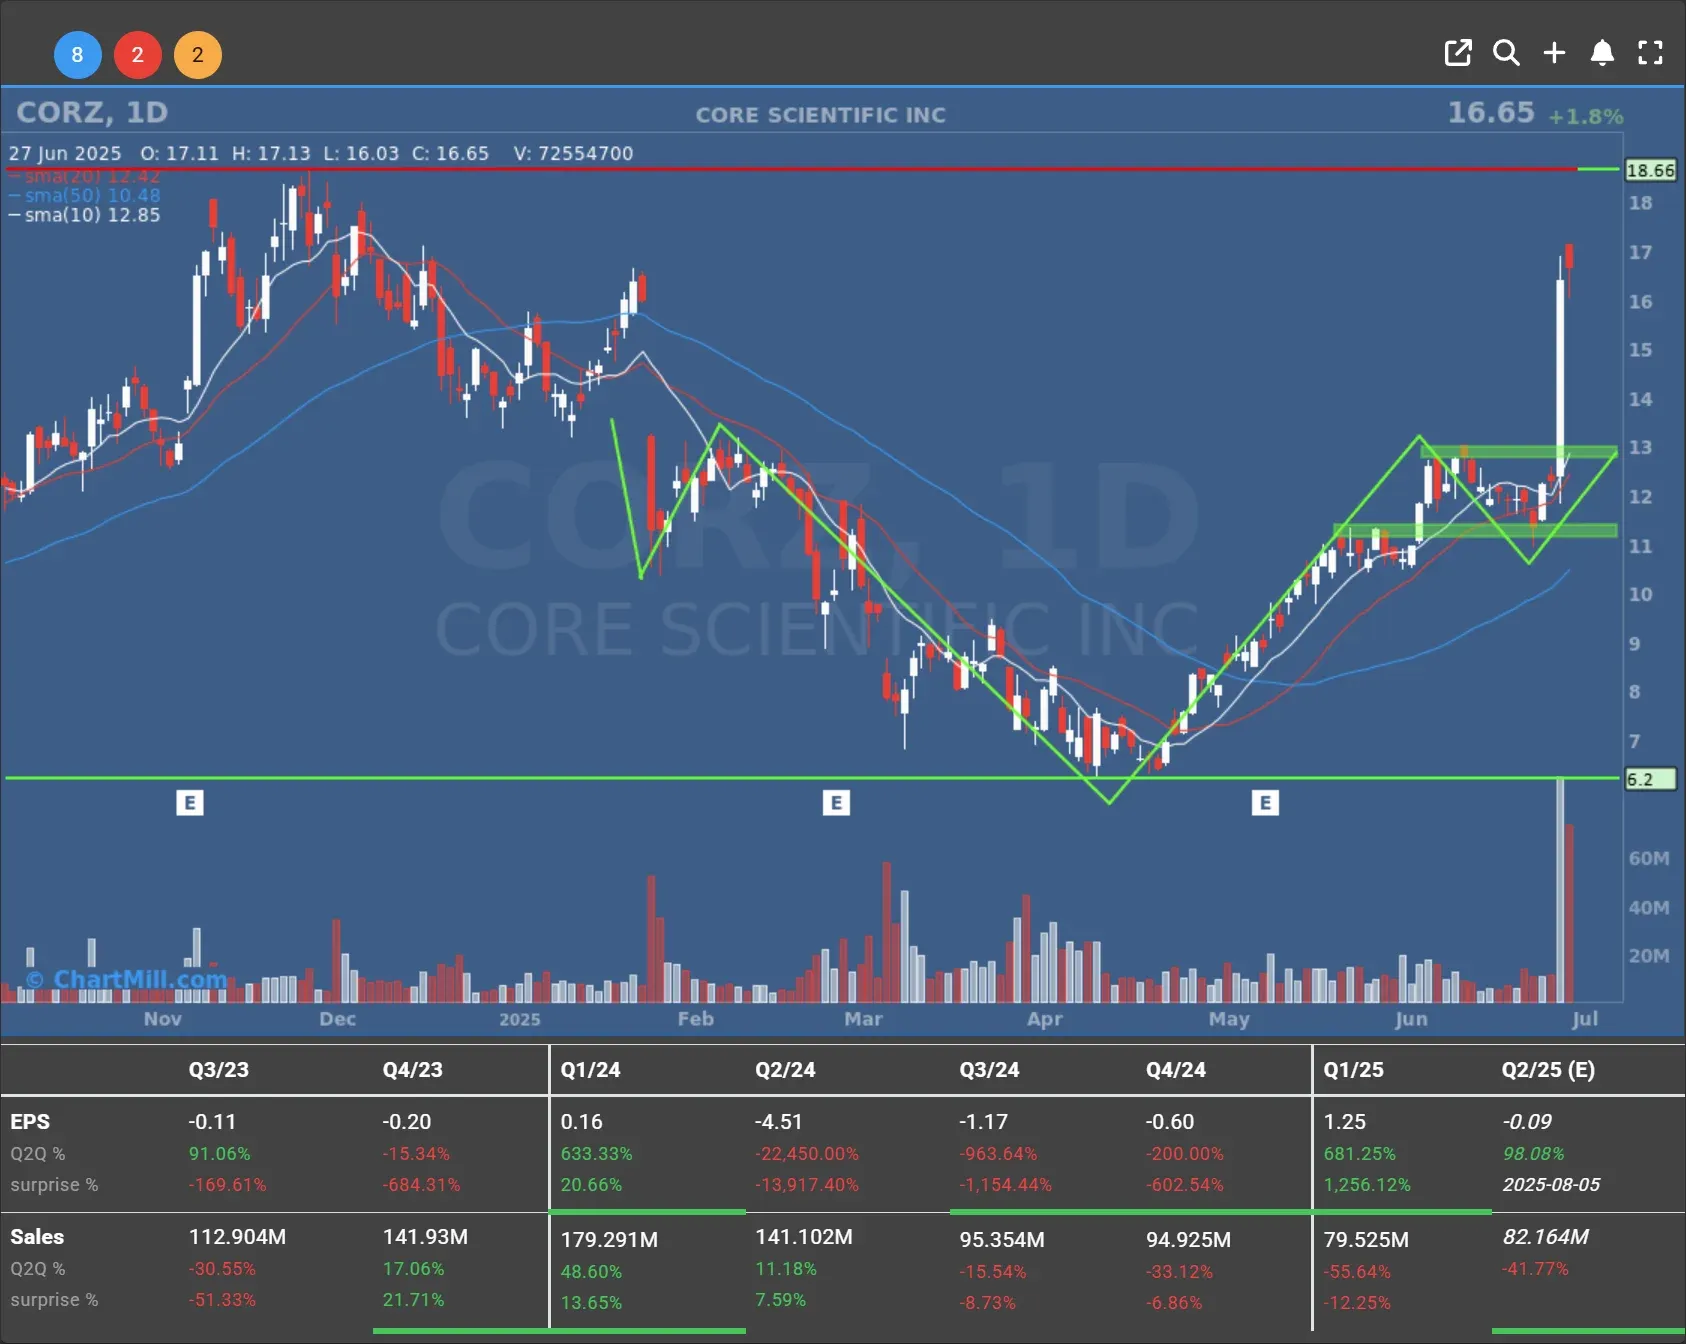The image size is (1686, 1344).
Task: Toggle fullscreen chart view
Action: pos(1650,53)
